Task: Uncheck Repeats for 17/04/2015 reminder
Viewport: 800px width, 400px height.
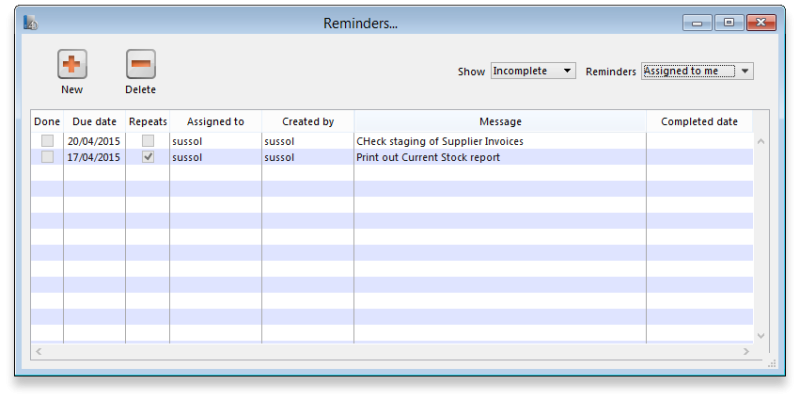Action: coord(148,158)
